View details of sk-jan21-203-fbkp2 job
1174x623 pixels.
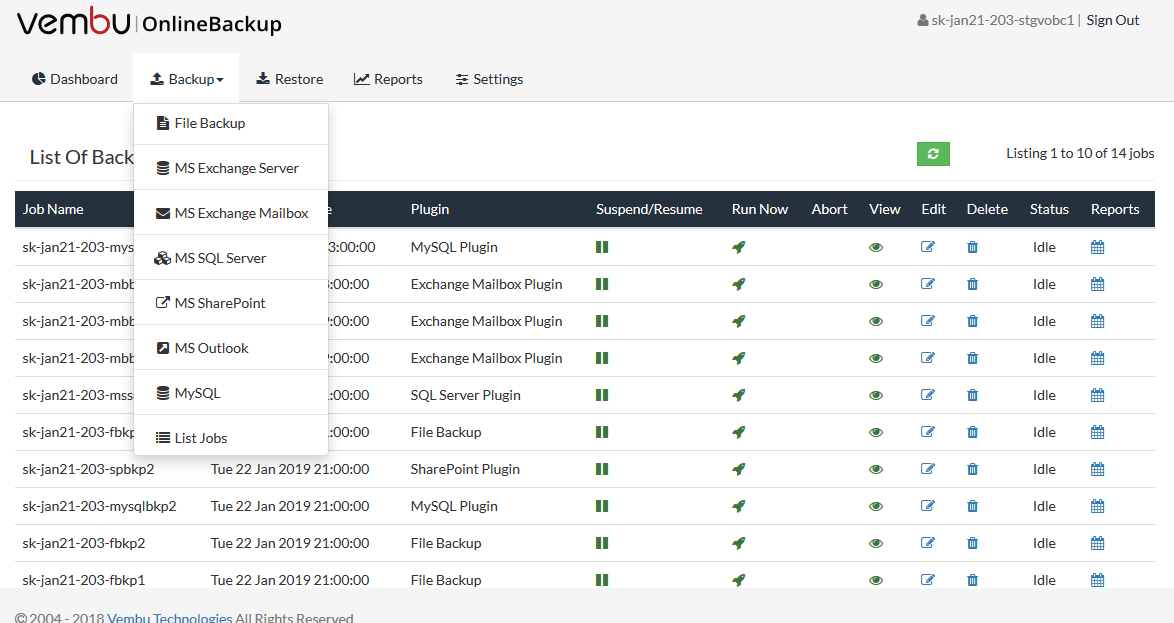point(876,544)
